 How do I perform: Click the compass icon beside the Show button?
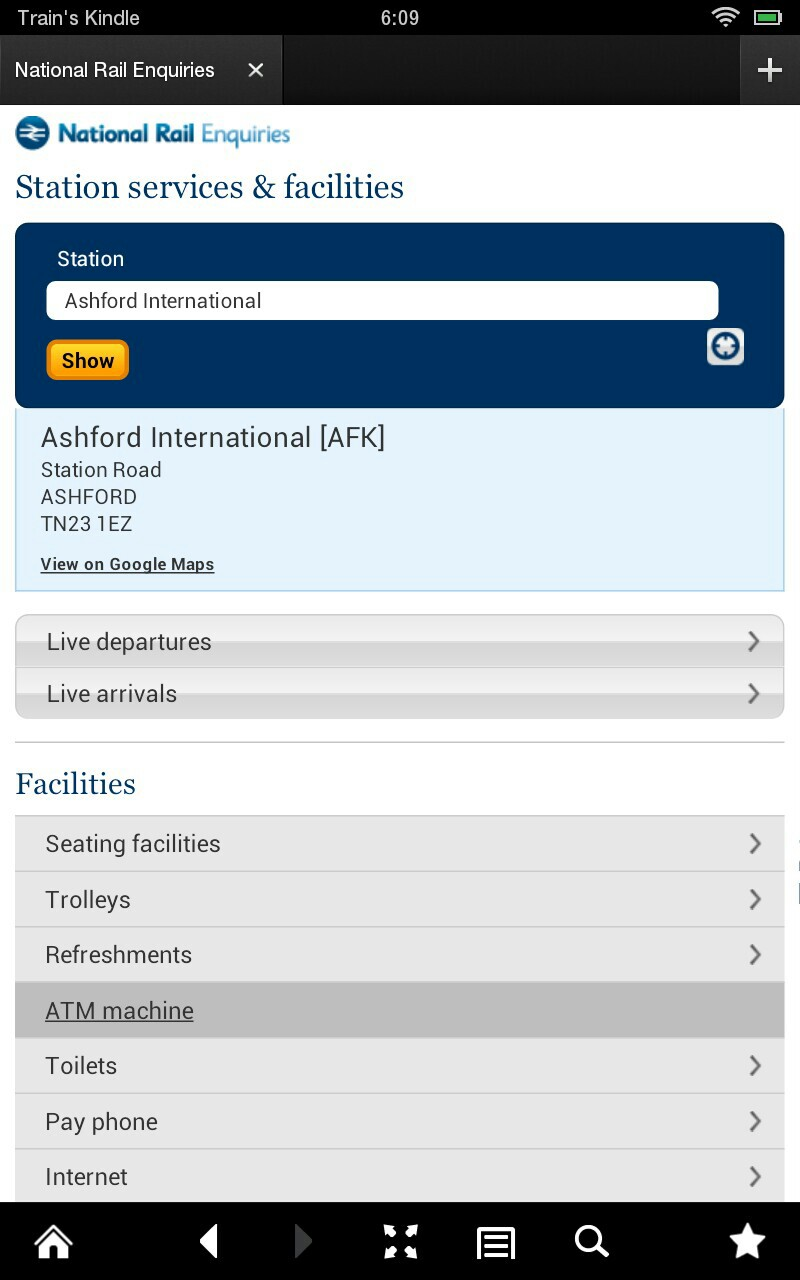(x=725, y=346)
